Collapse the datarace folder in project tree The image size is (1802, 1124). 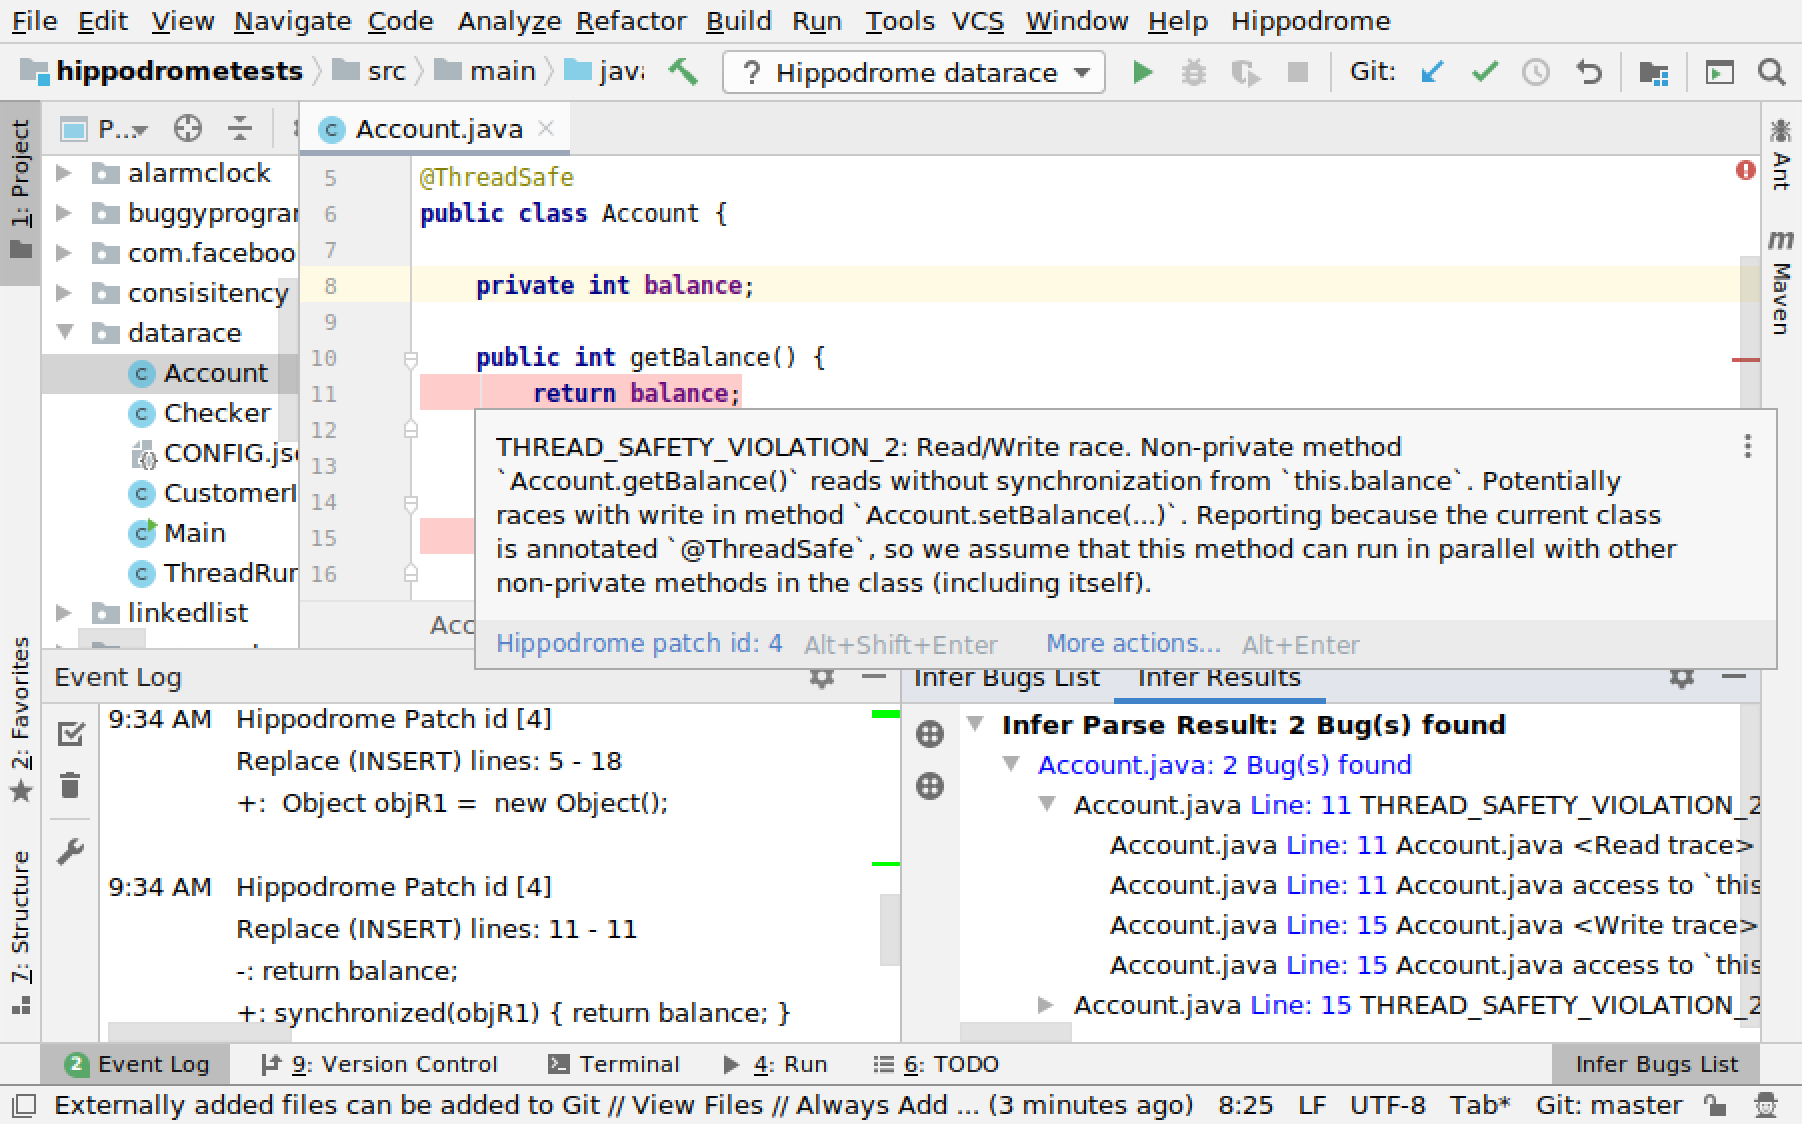click(66, 332)
